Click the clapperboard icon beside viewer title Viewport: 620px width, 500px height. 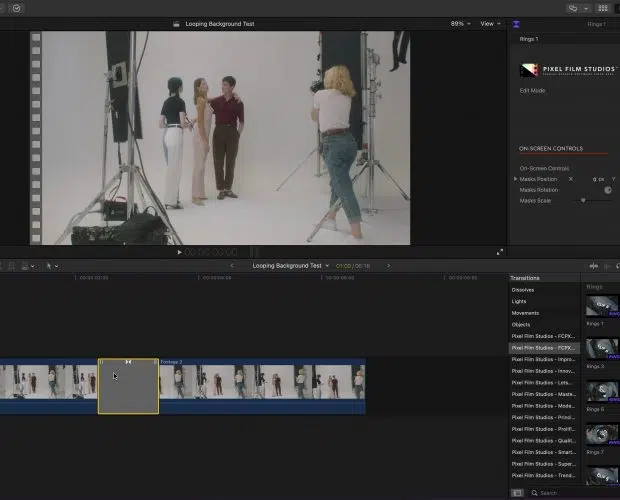point(176,24)
